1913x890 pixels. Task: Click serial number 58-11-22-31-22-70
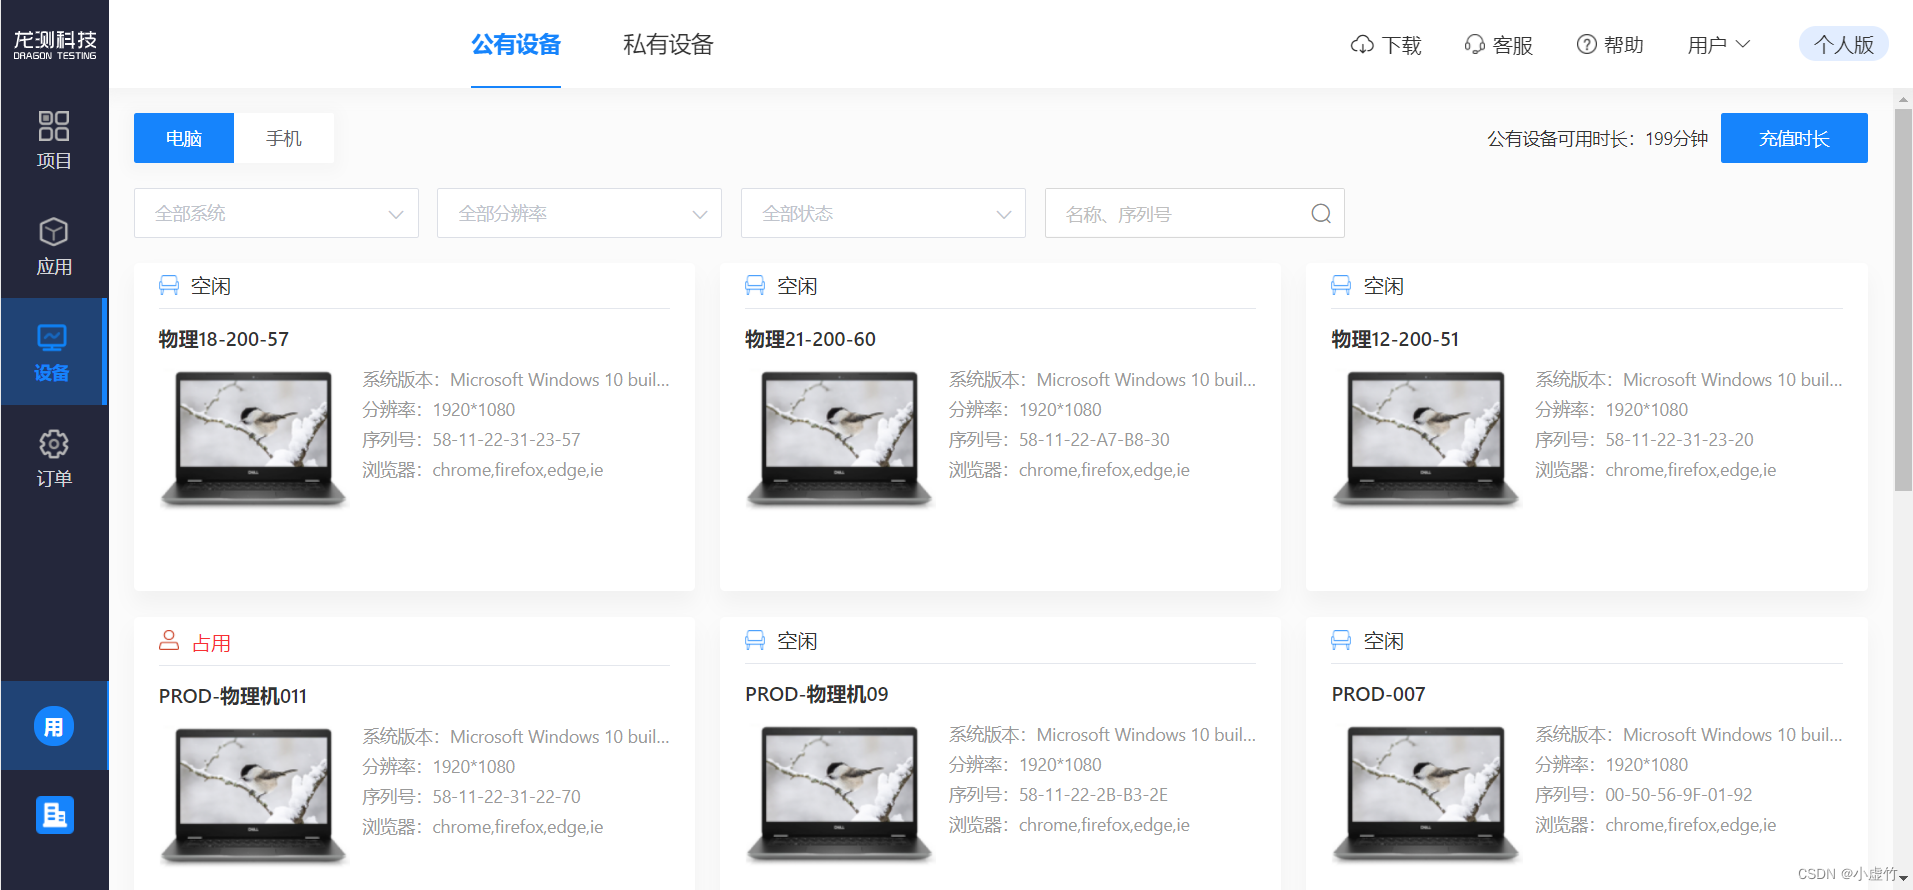pos(506,797)
